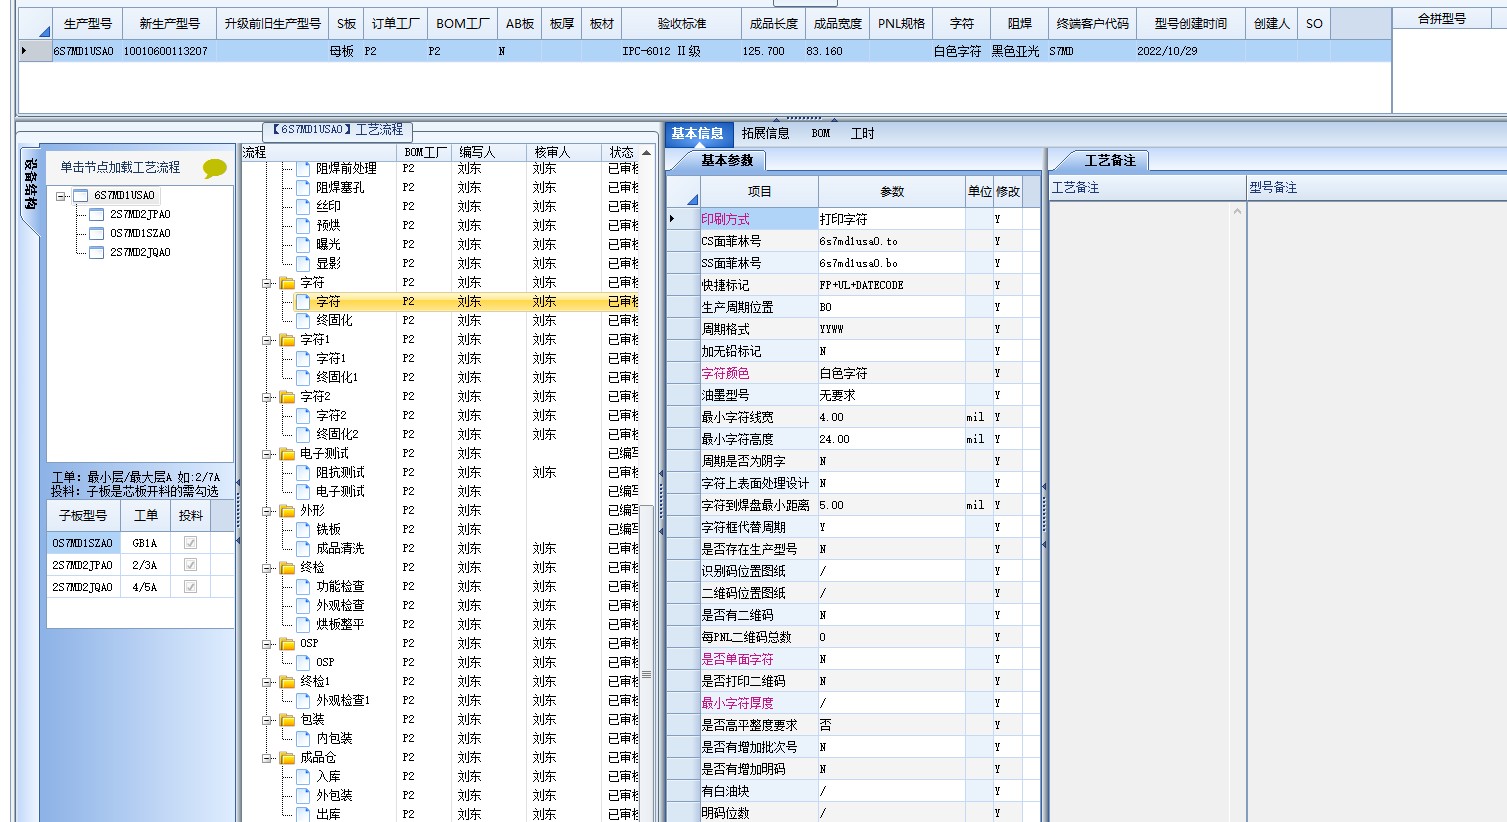Image resolution: width=1507 pixels, height=822 pixels.
Task: Click the node icon of 2S7MD2JQA0 in structure tree
Action: (x=96, y=253)
